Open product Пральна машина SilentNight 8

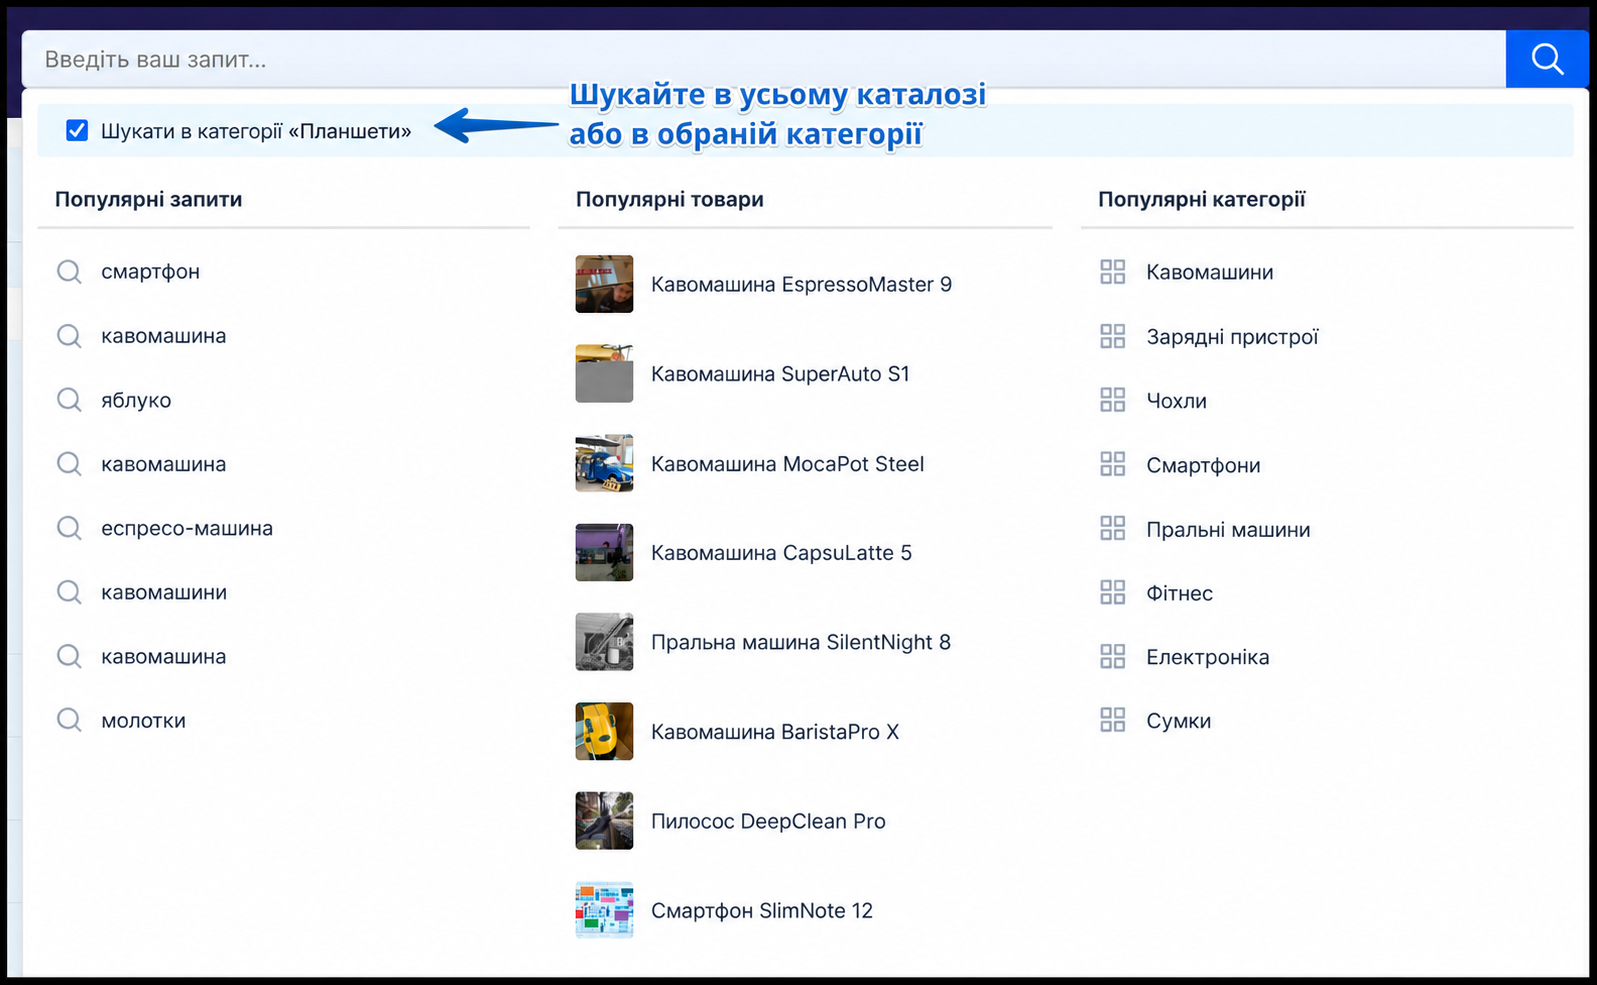[x=800, y=642]
